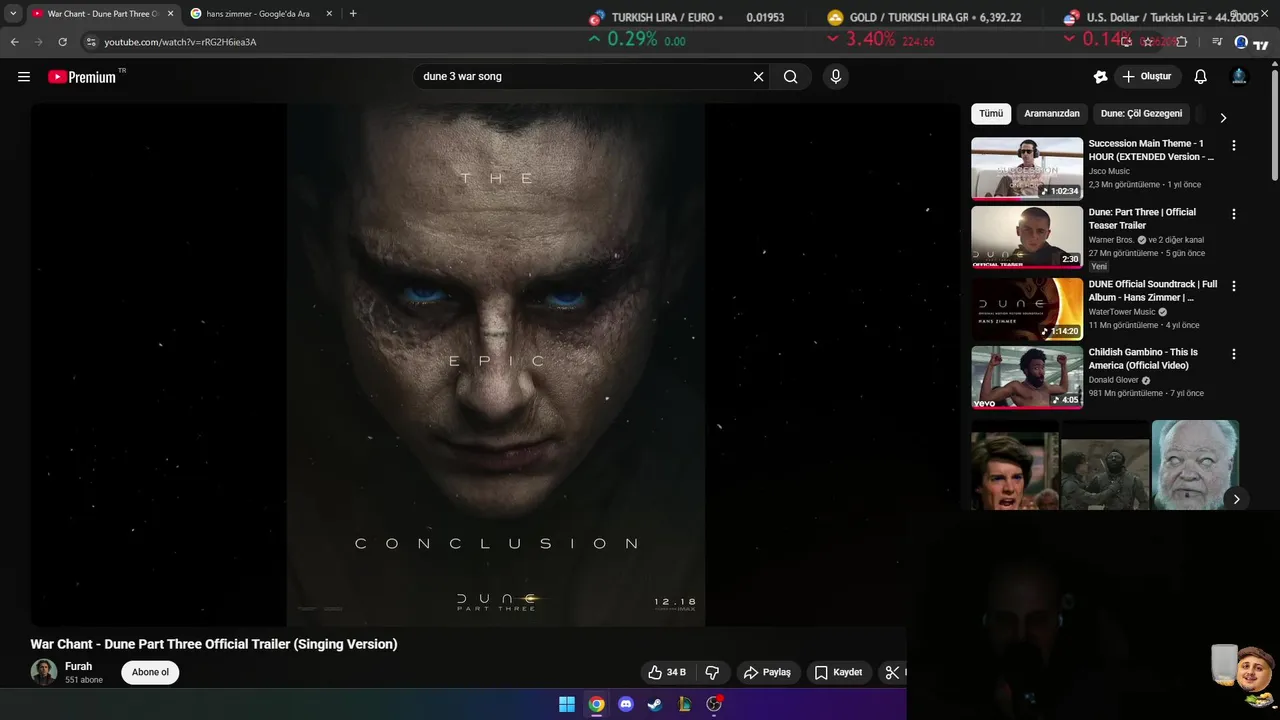This screenshot has height=720, width=1280.
Task: Click the Dune video player to pause
Action: coord(495,365)
